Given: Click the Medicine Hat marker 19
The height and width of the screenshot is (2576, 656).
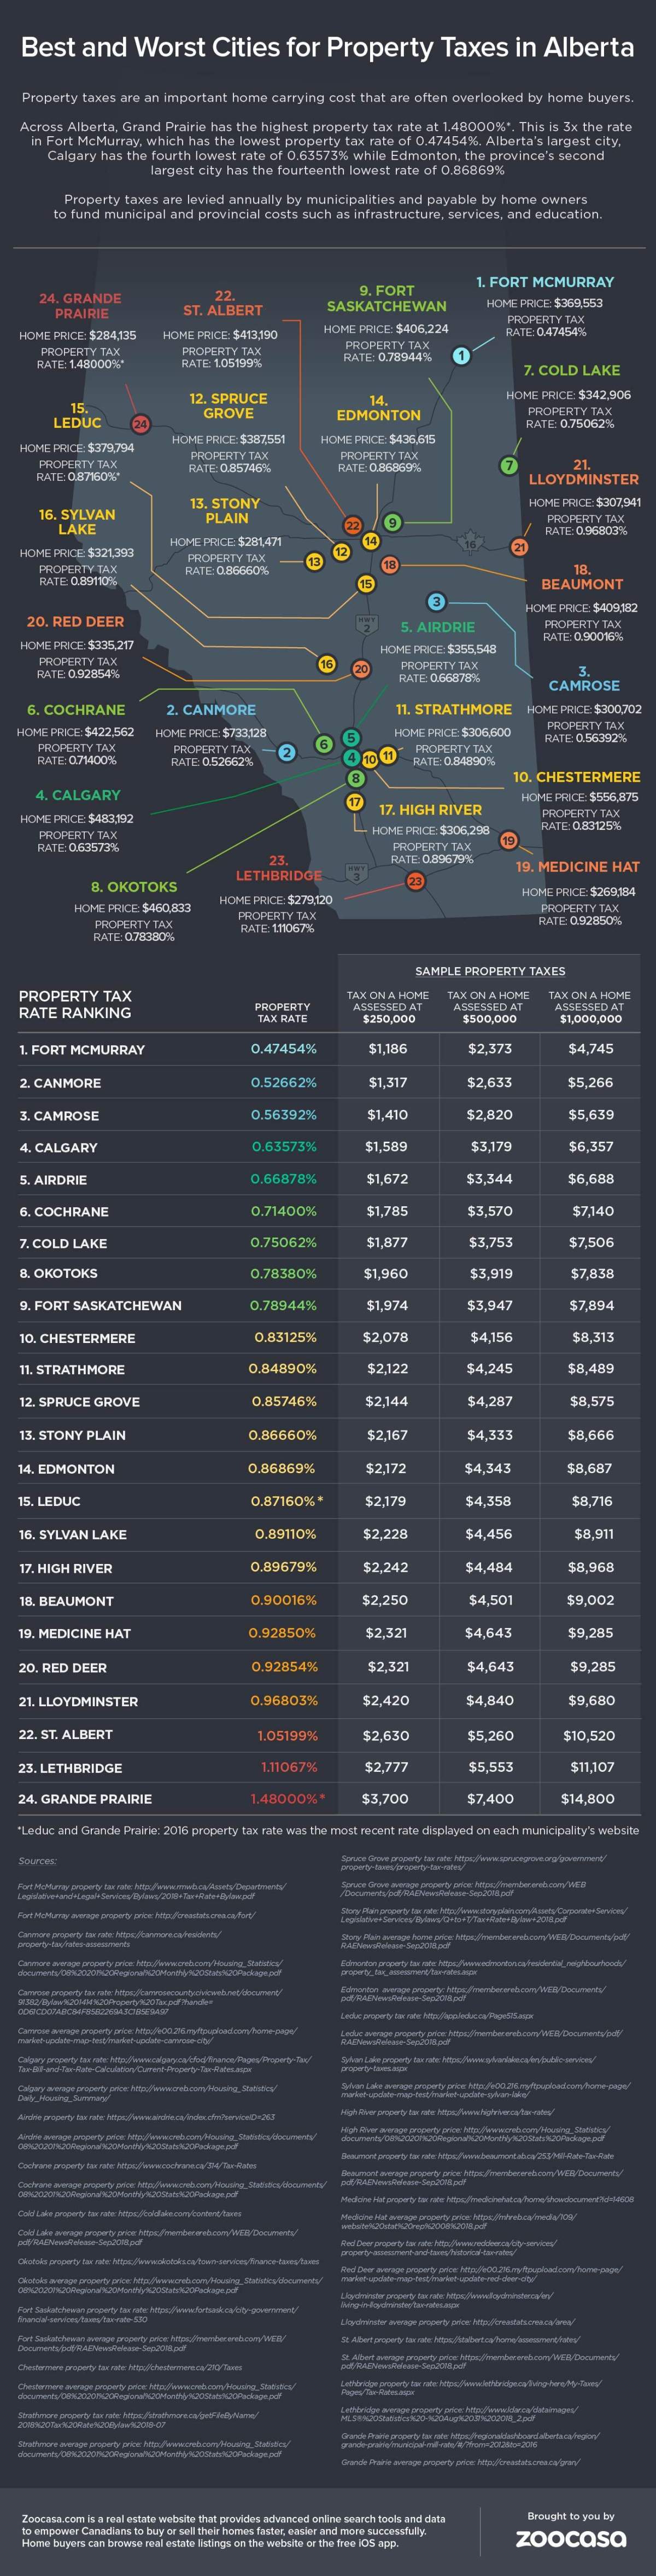Looking at the screenshot, I should click(x=508, y=840).
